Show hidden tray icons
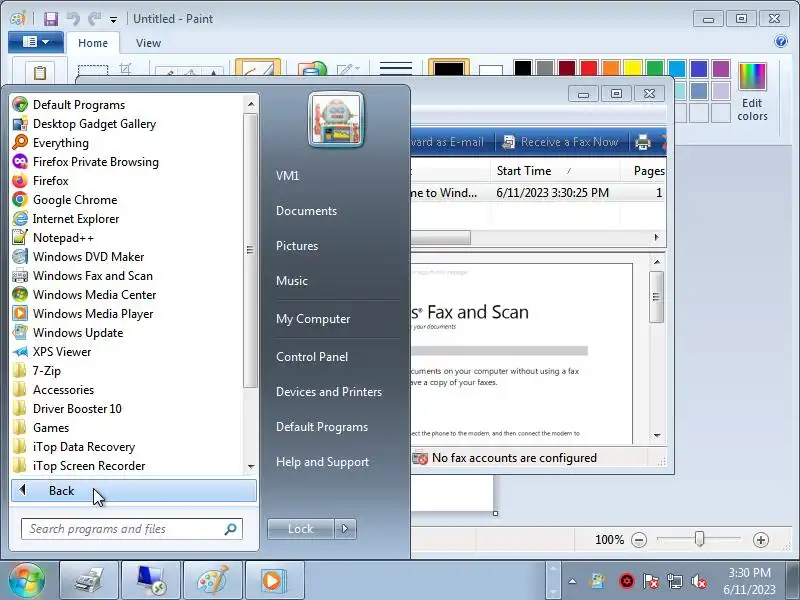The width and height of the screenshot is (800, 600). (x=572, y=581)
